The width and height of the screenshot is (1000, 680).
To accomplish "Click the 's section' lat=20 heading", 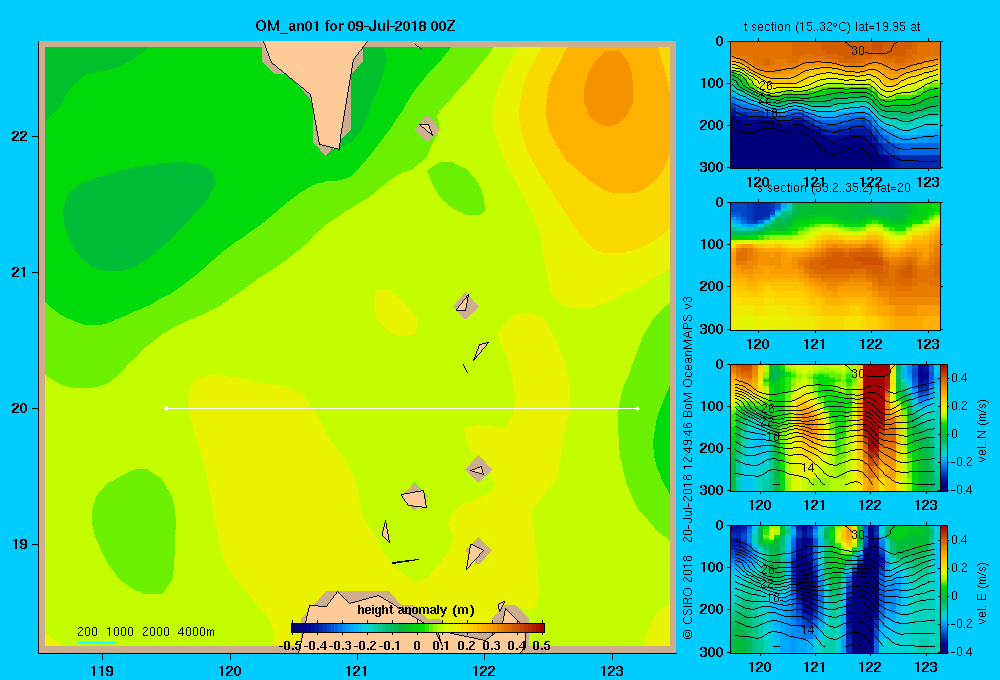I will tap(834, 188).
